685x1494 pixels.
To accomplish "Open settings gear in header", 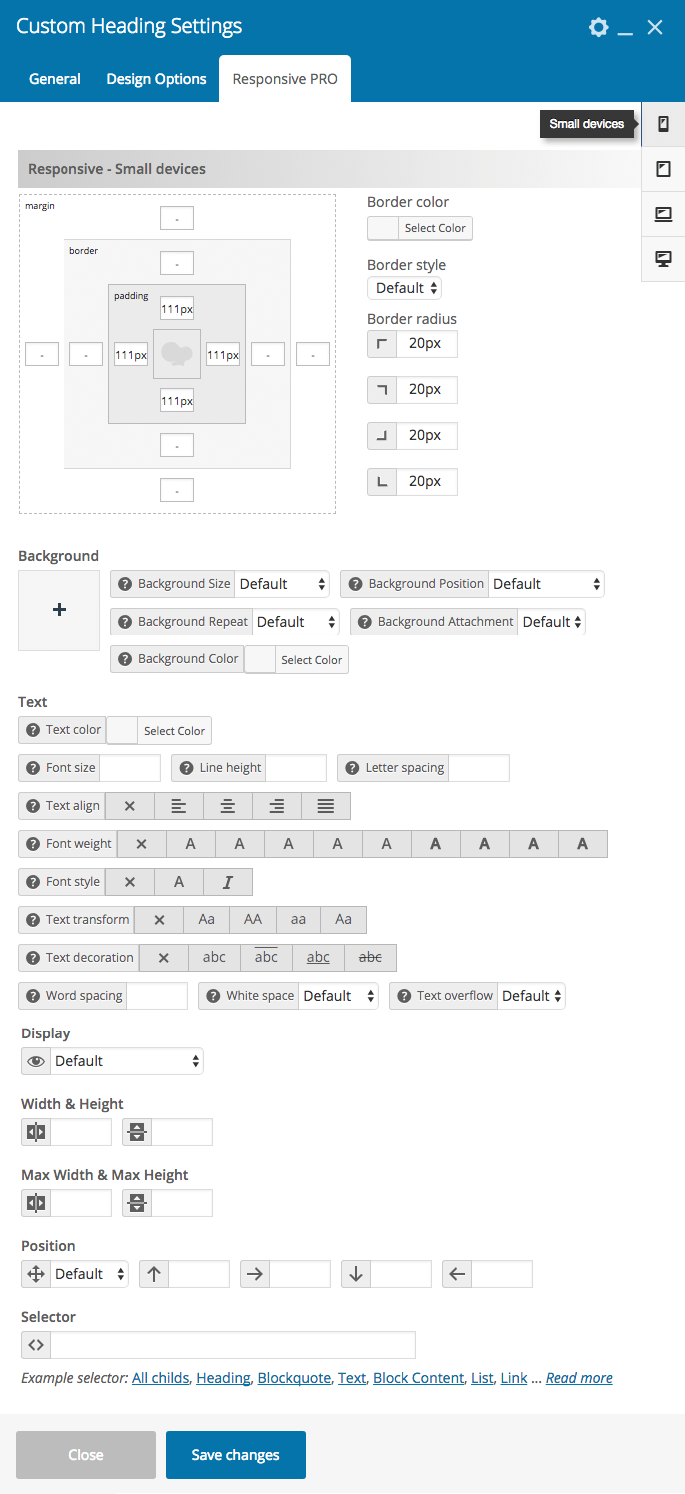I will (x=598, y=27).
